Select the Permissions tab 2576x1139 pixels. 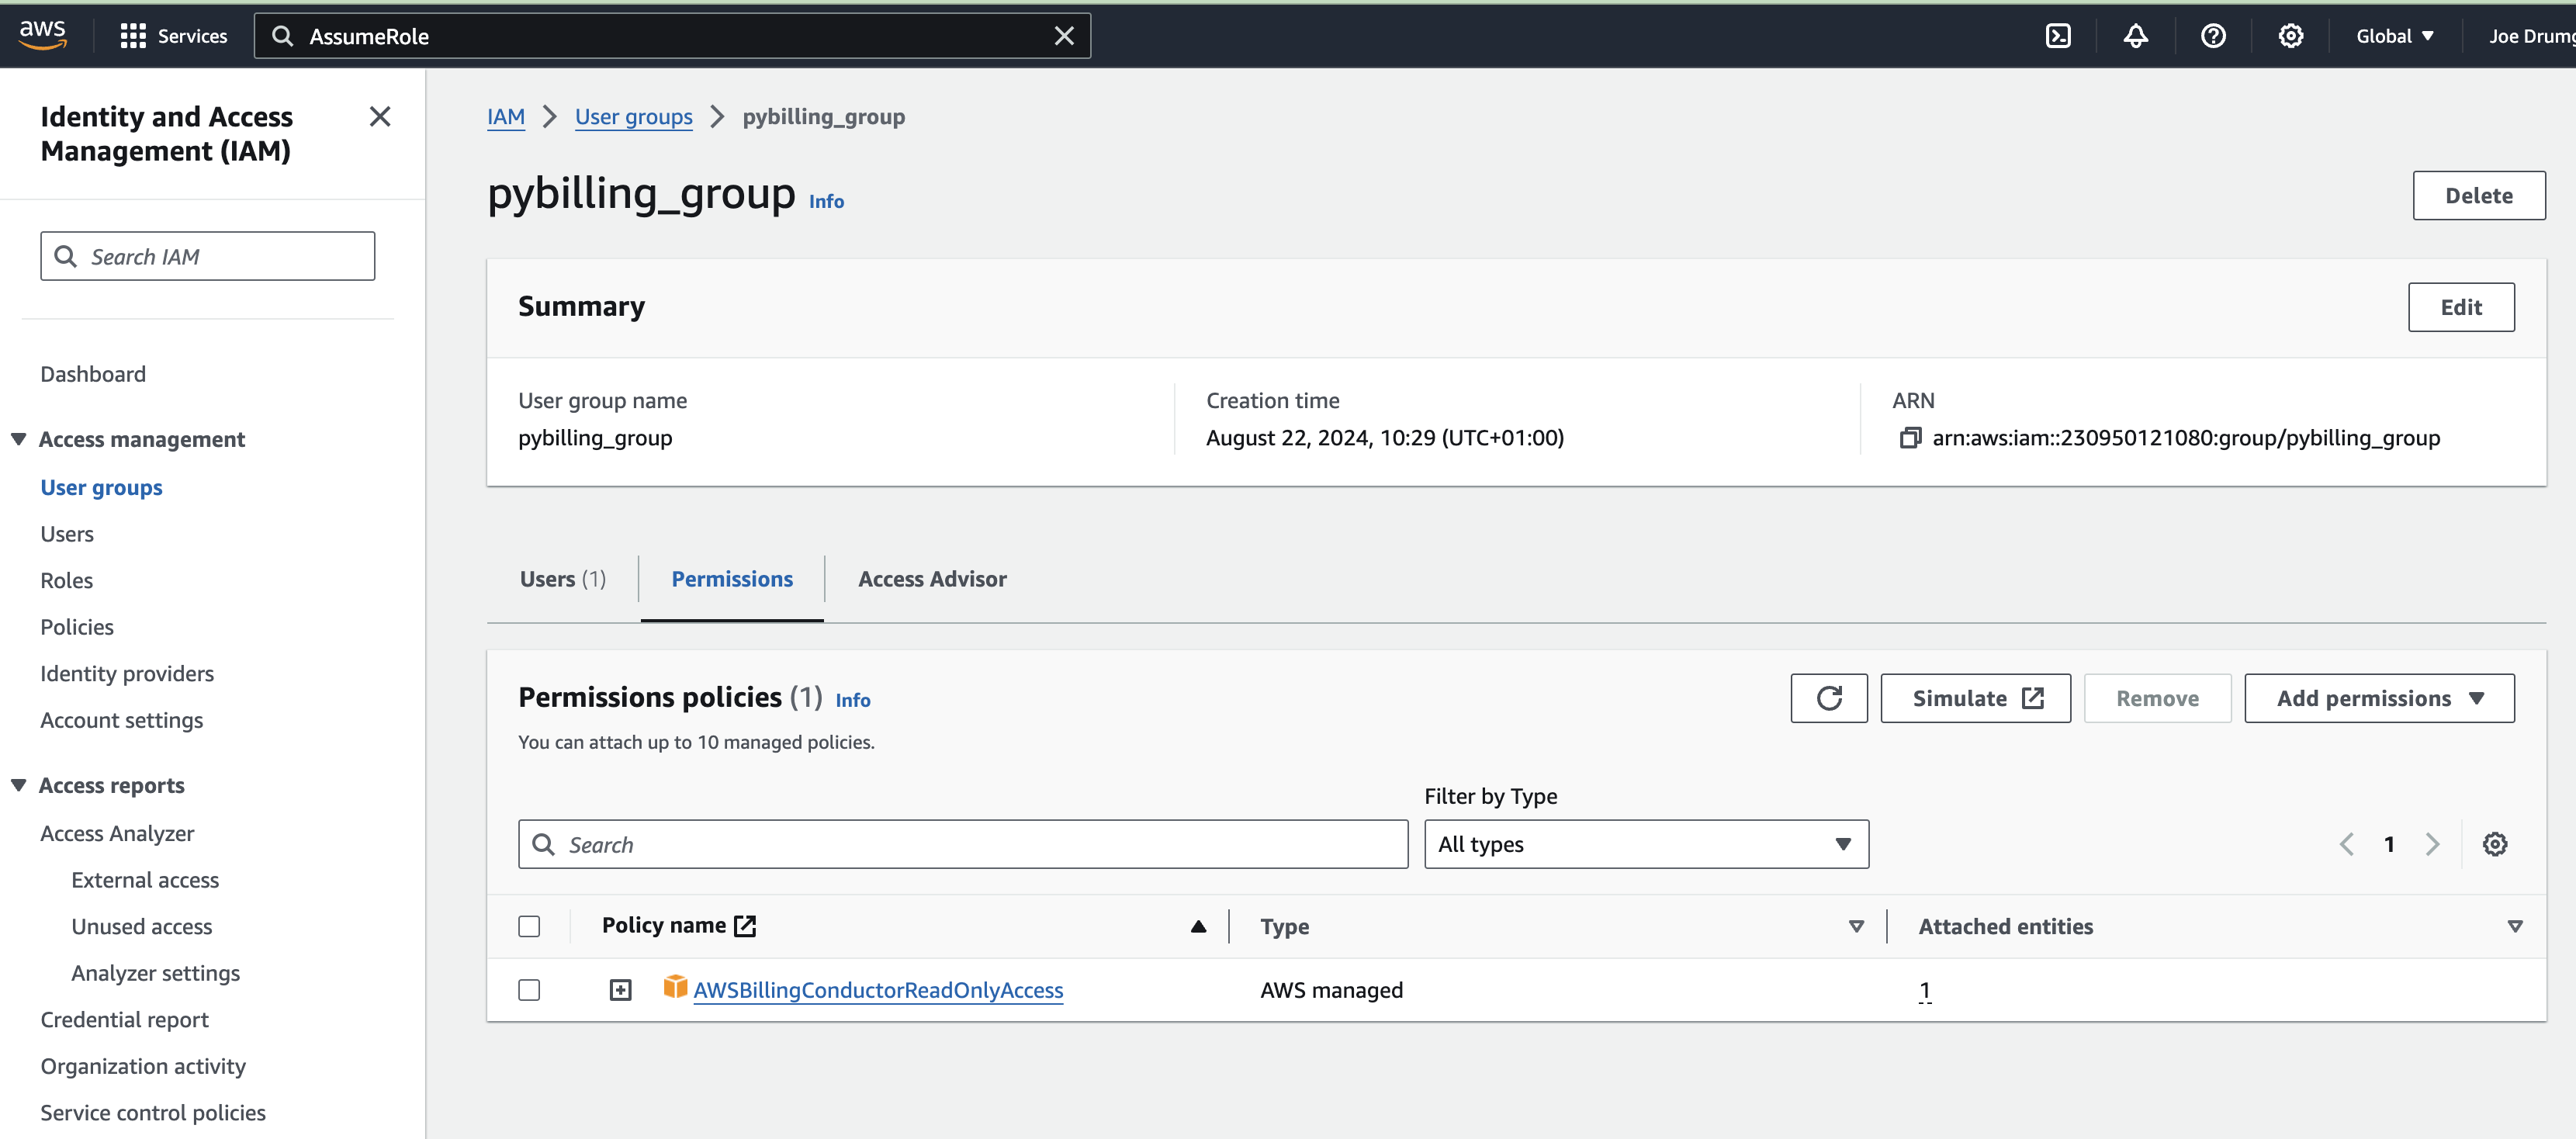click(x=732, y=579)
